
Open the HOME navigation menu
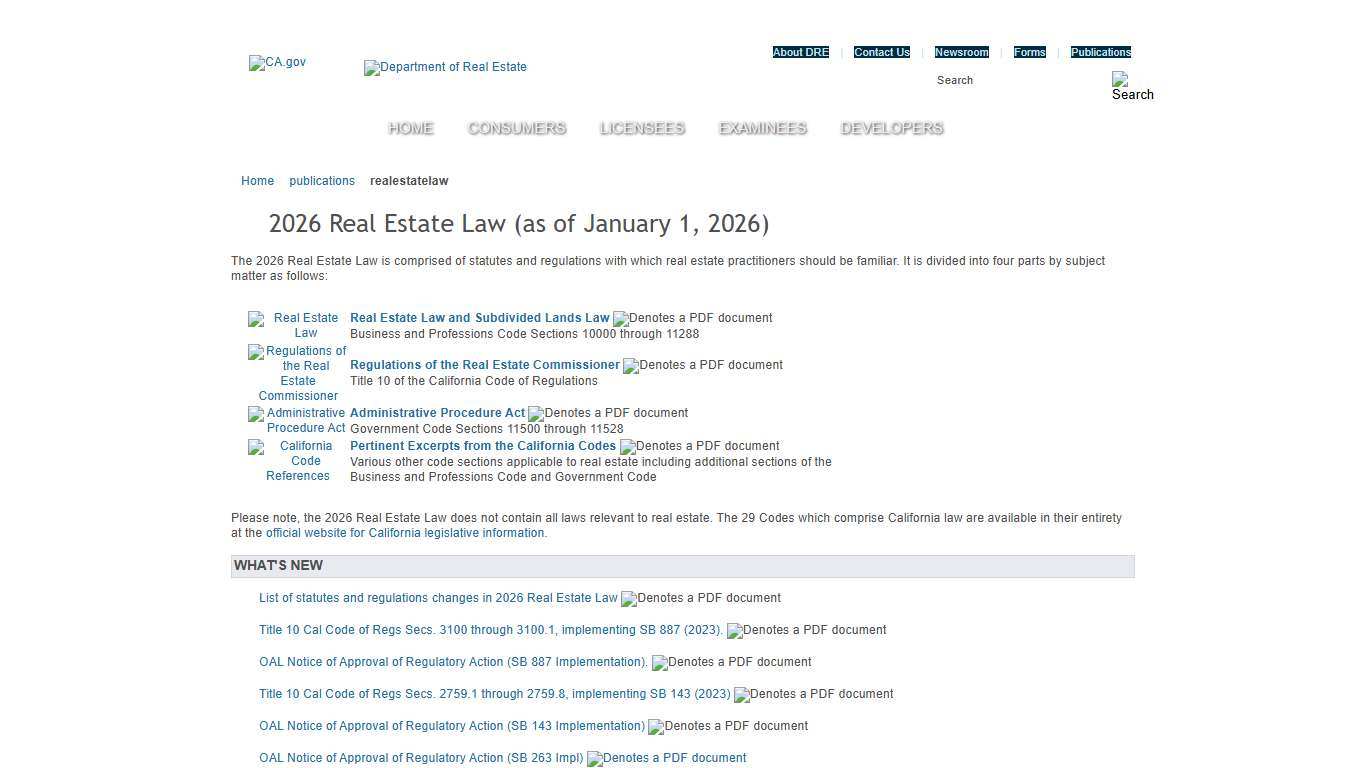[410, 128]
